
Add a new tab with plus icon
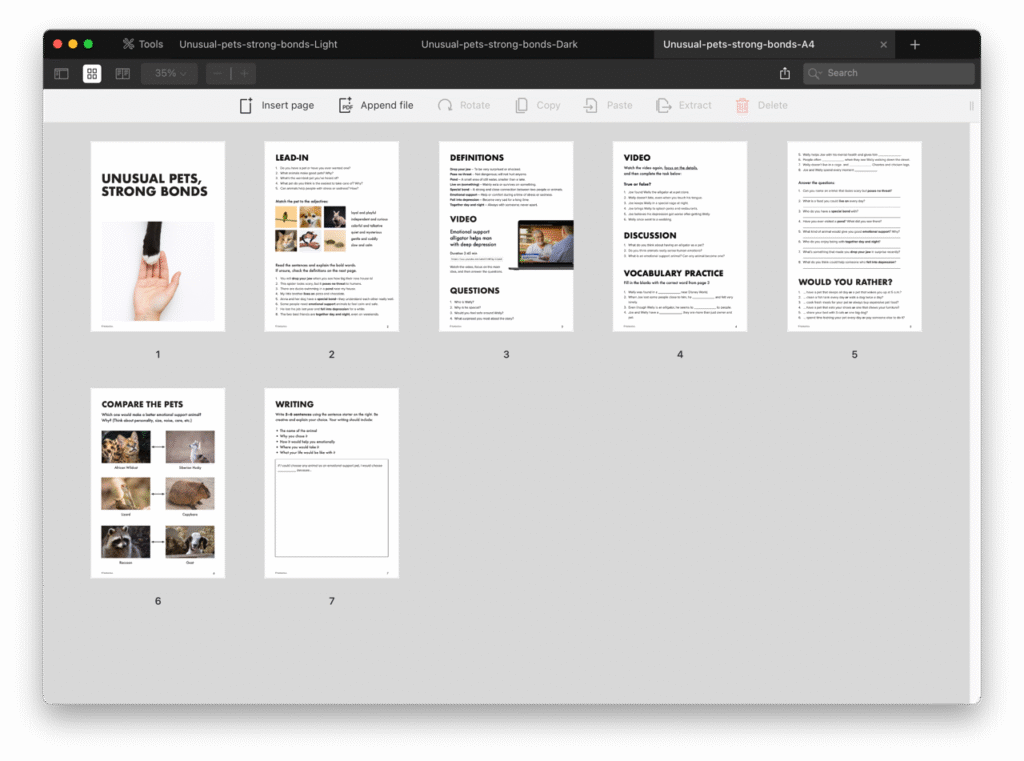click(x=915, y=45)
